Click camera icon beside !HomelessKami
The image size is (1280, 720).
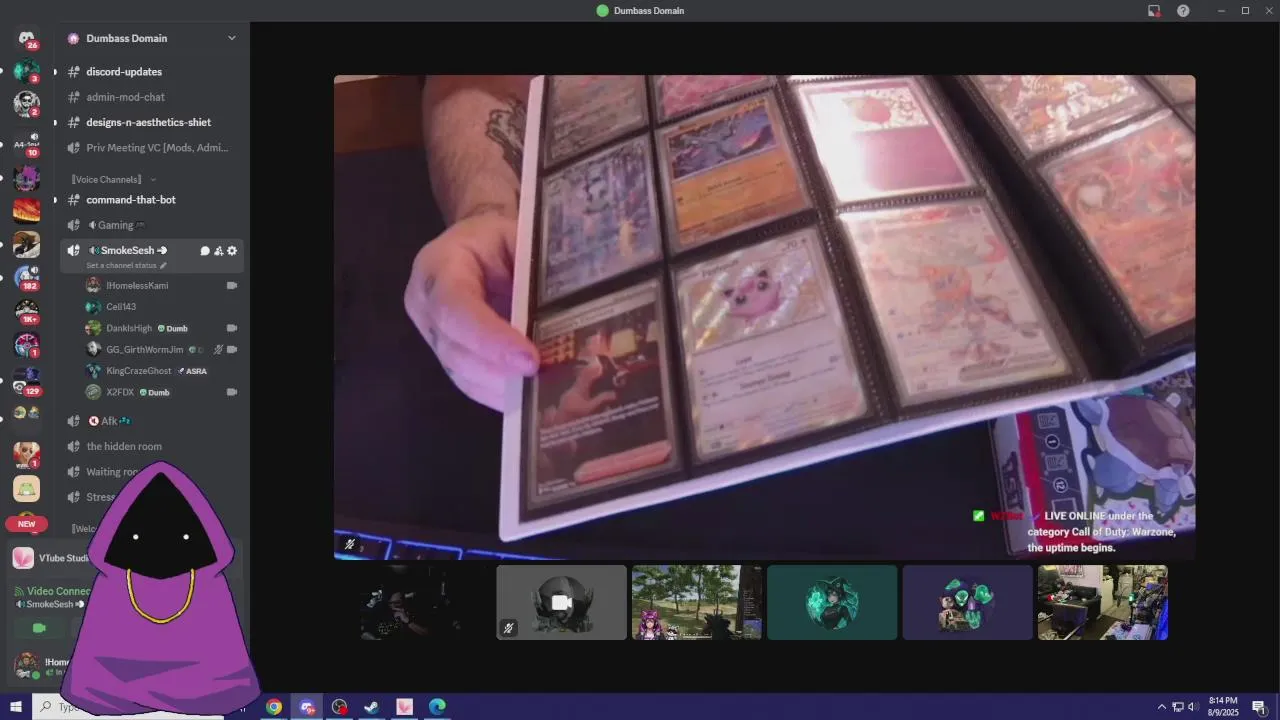point(232,285)
